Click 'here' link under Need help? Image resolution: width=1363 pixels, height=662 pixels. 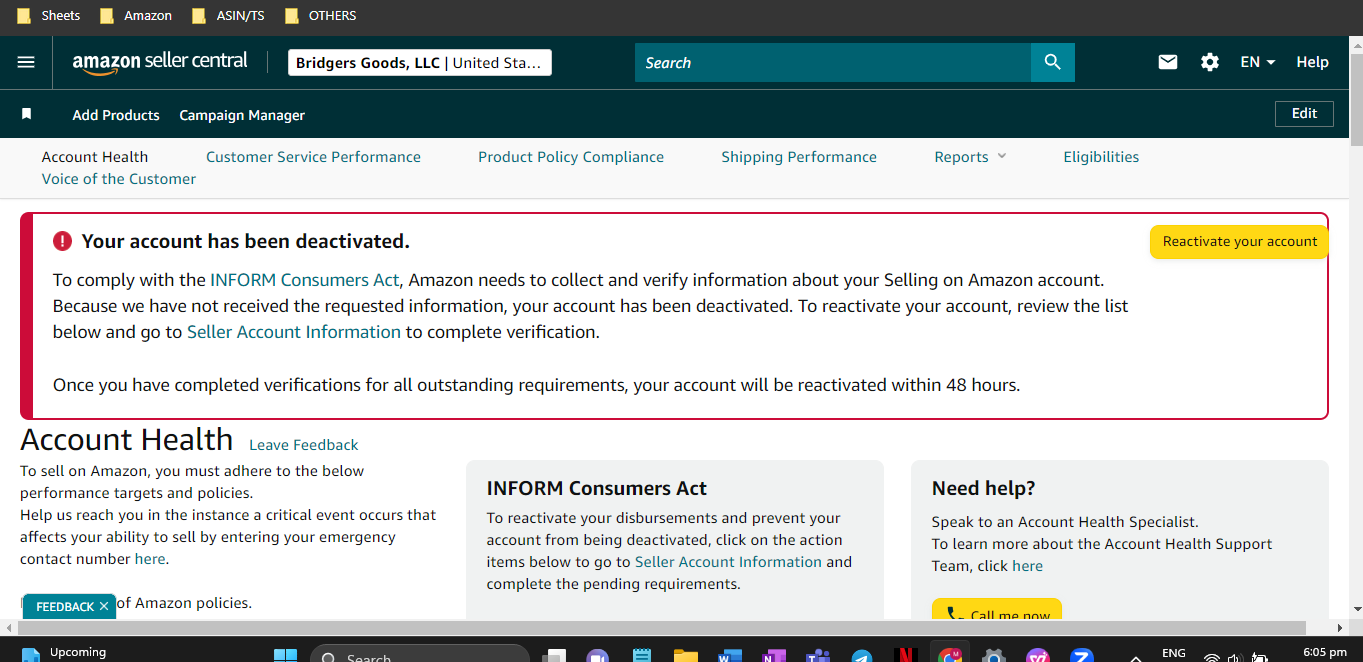coord(1027,566)
